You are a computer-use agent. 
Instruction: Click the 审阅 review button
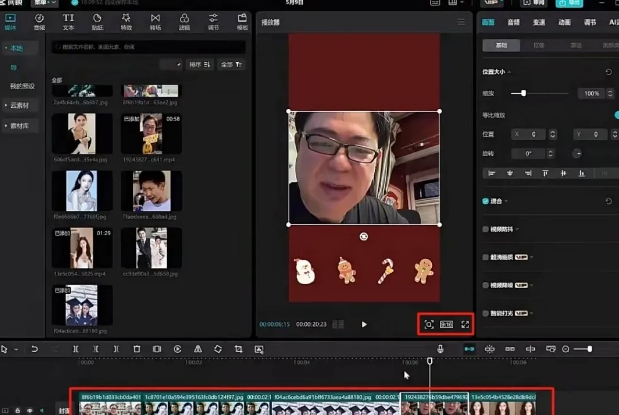533,3
